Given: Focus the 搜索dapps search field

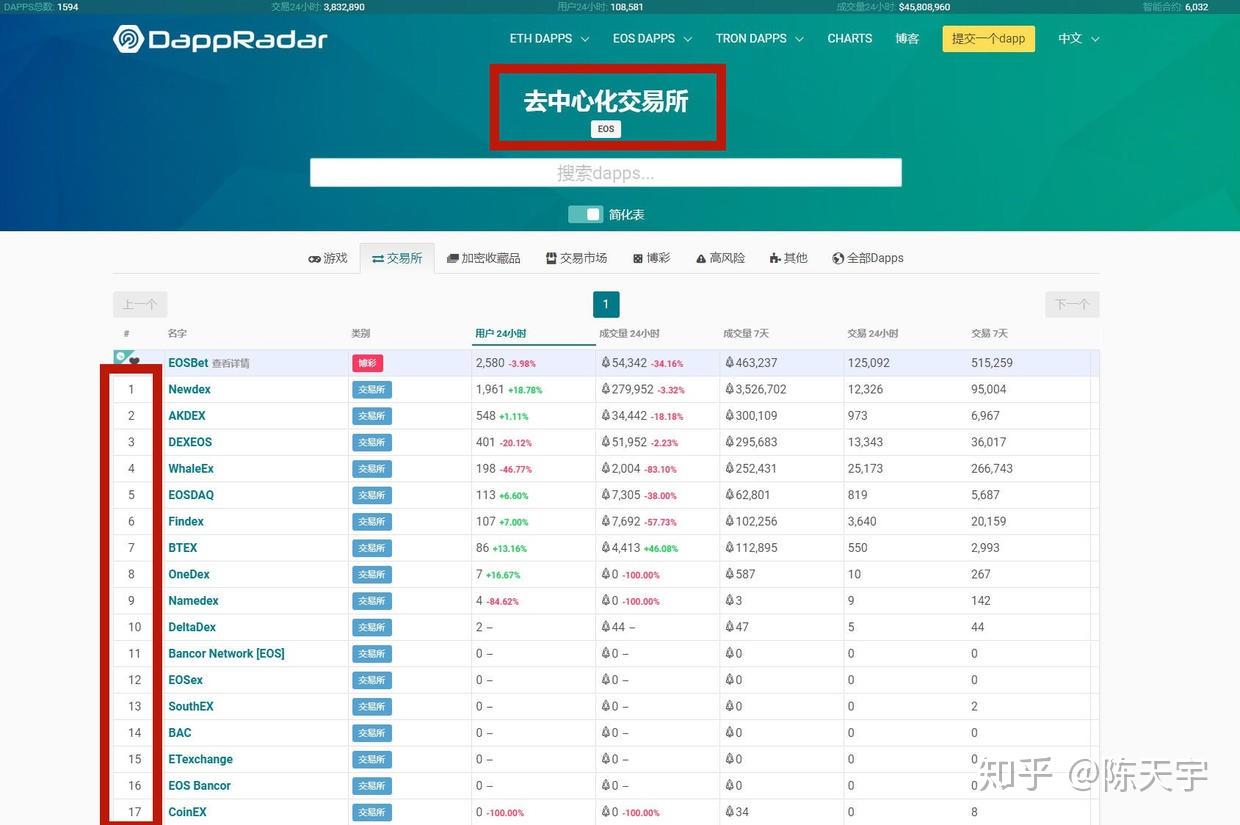Looking at the screenshot, I should 606,172.
